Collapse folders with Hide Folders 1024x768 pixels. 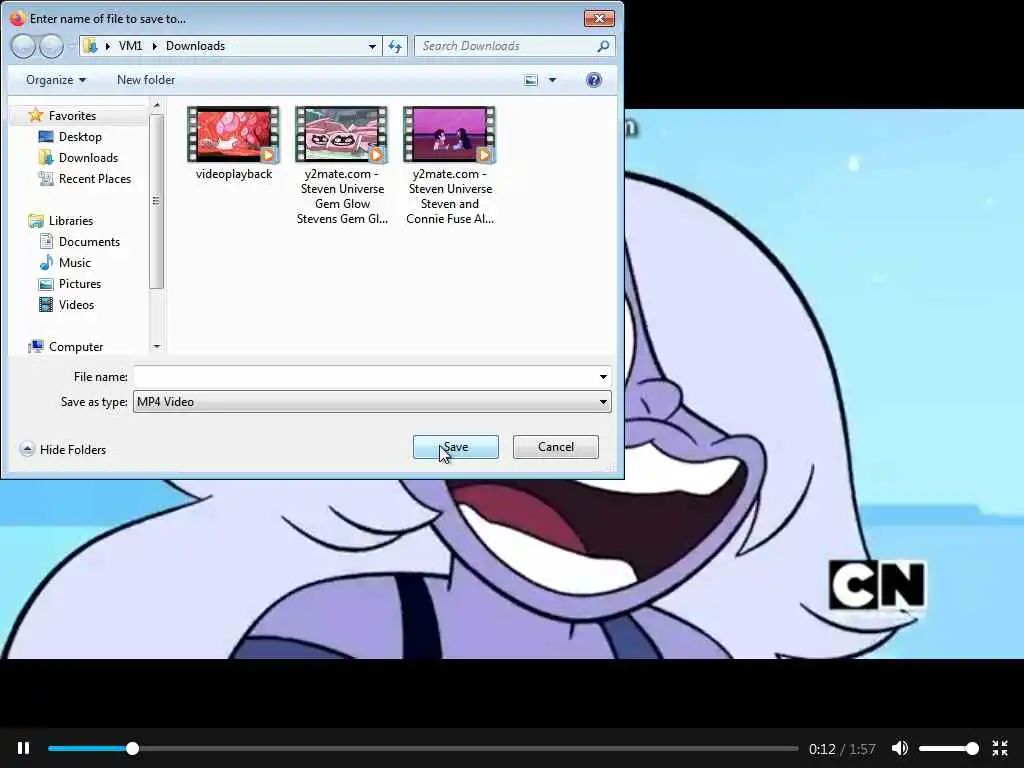pos(63,449)
